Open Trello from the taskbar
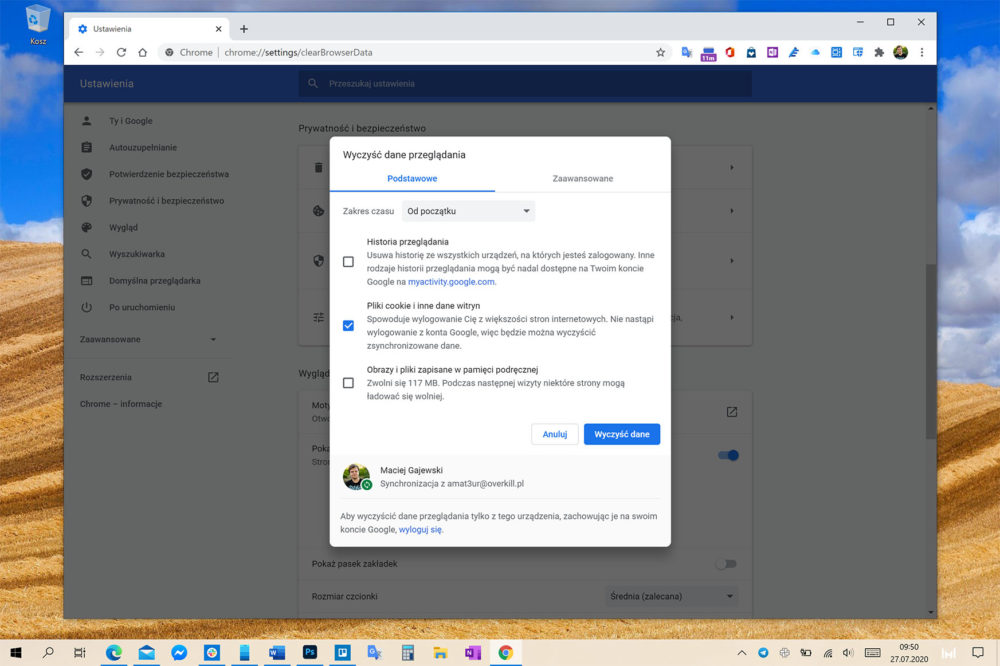 pyautogui.click(x=342, y=652)
